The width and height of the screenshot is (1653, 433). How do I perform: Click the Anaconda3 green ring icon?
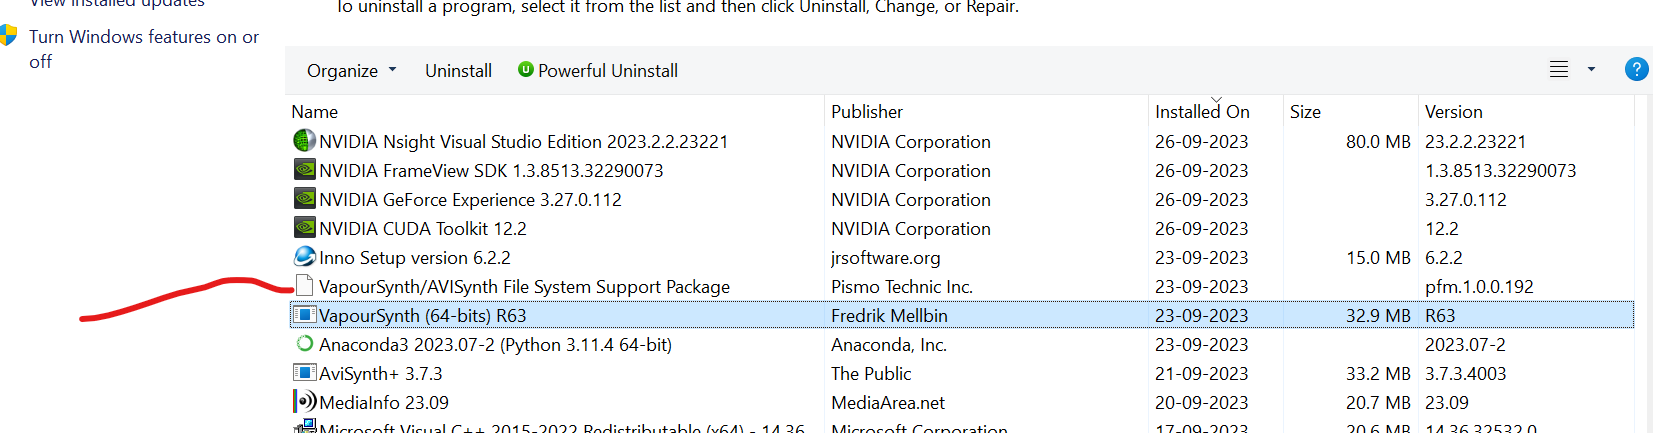304,344
